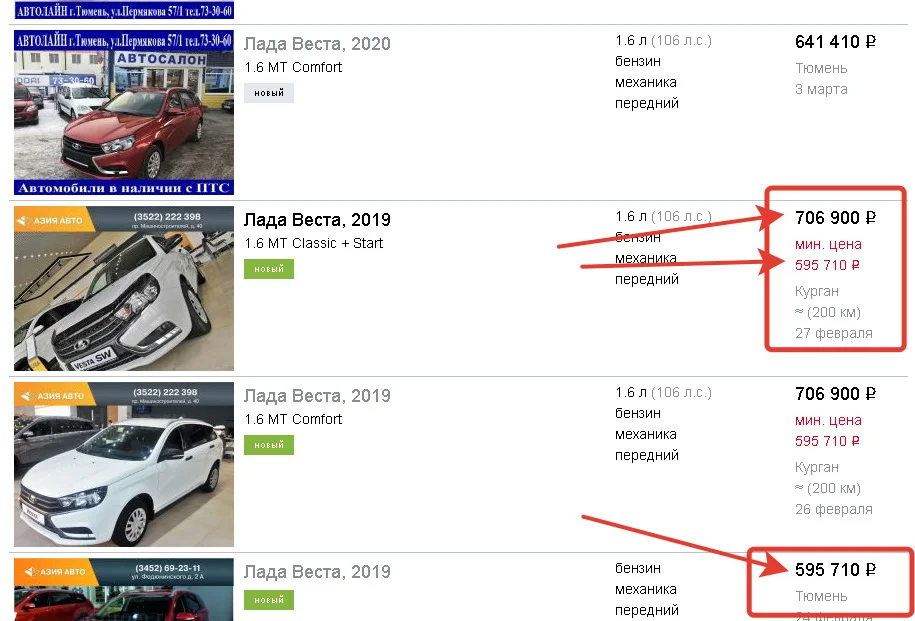Click 706 900 ₽ in Classic + Start listing
The image size is (915, 621).
835,218
